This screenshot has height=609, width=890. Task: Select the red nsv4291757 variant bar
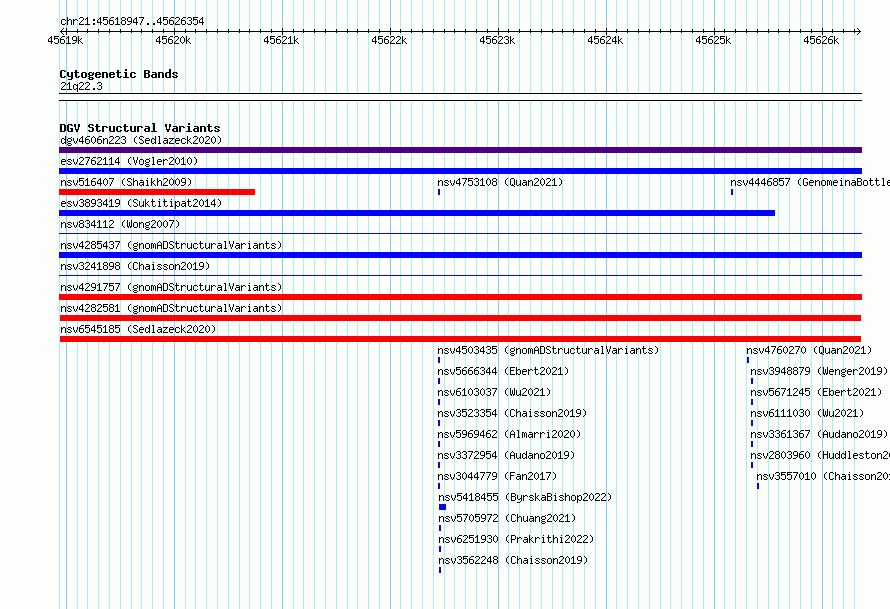click(x=460, y=297)
